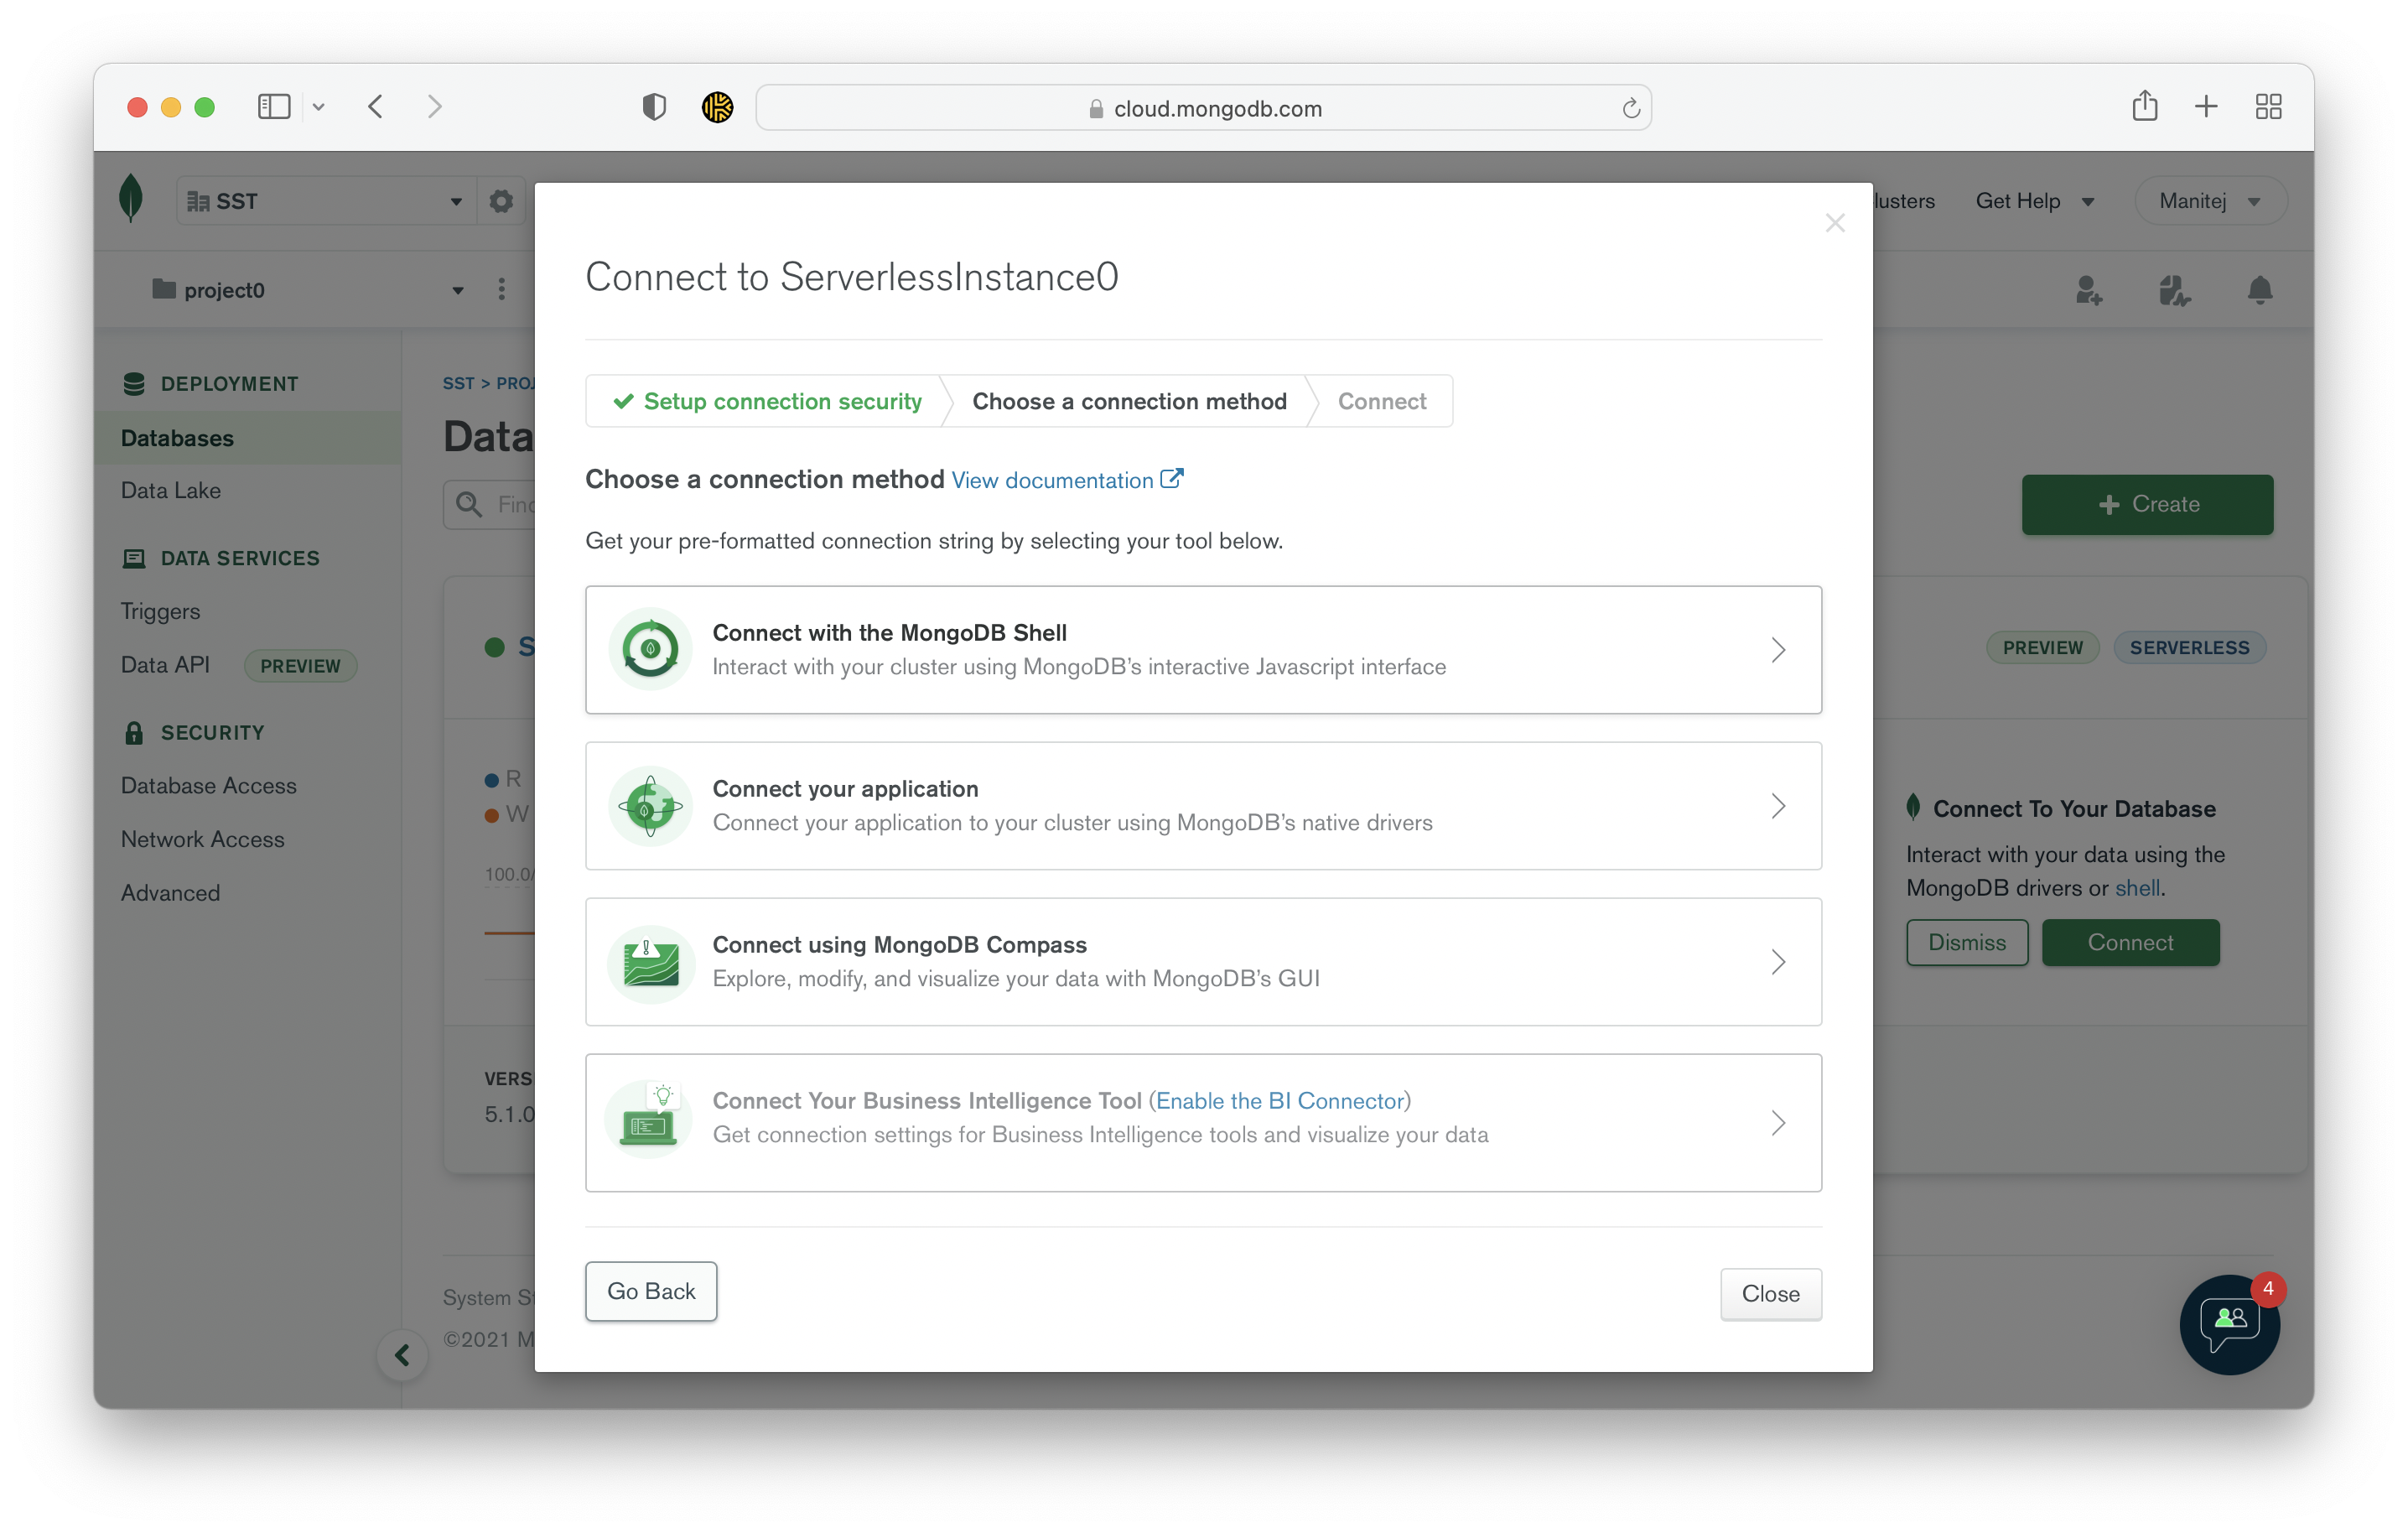Click the Databases sidebar icon
Image resolution: width=2408 pixels, height=1533 pixels.
pos(177,437)
